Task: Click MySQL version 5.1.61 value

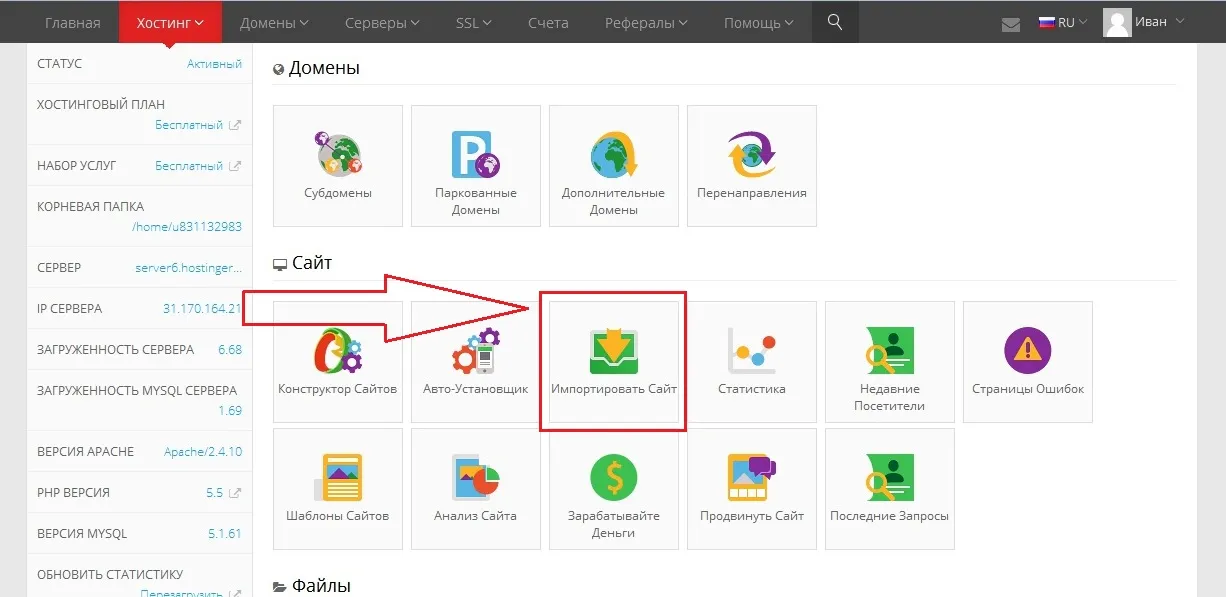Action: point(224,534)
